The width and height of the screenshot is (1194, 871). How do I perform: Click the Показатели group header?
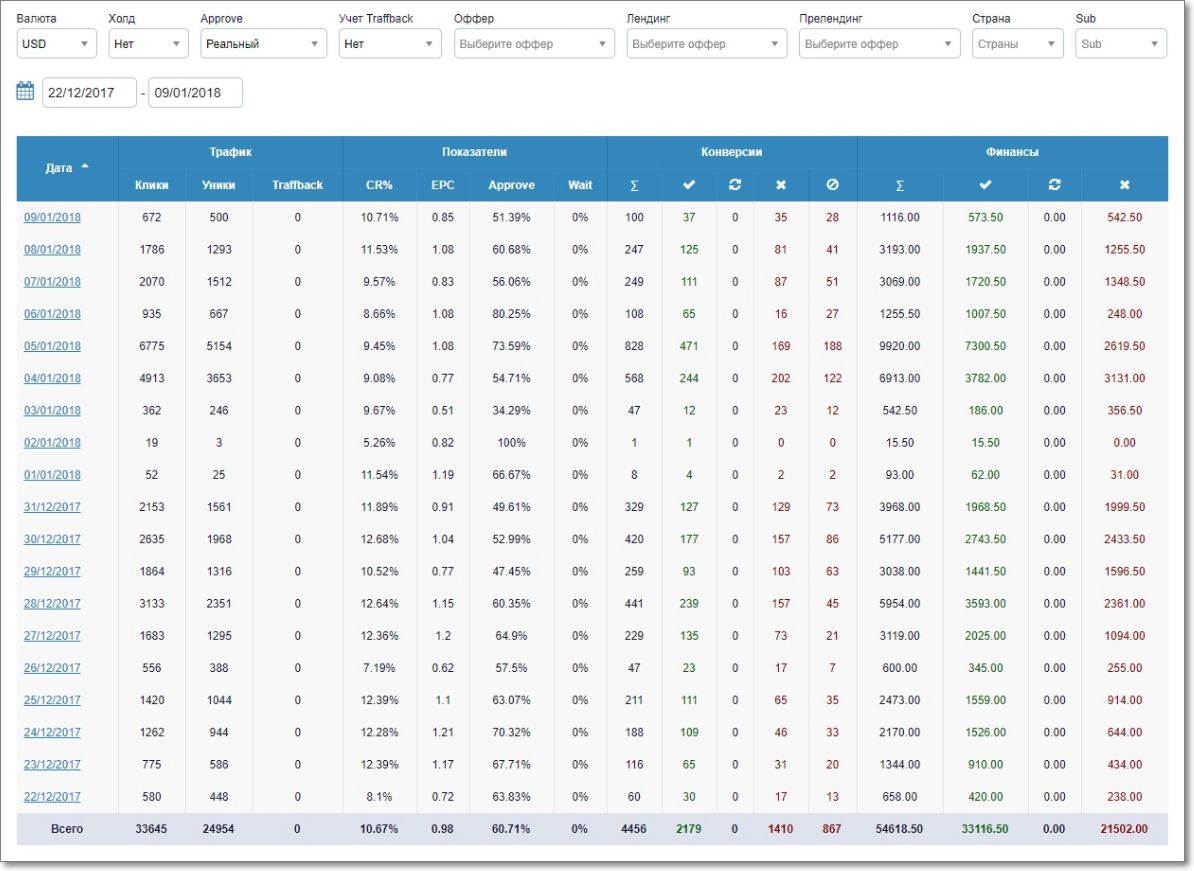pos(474,152)
